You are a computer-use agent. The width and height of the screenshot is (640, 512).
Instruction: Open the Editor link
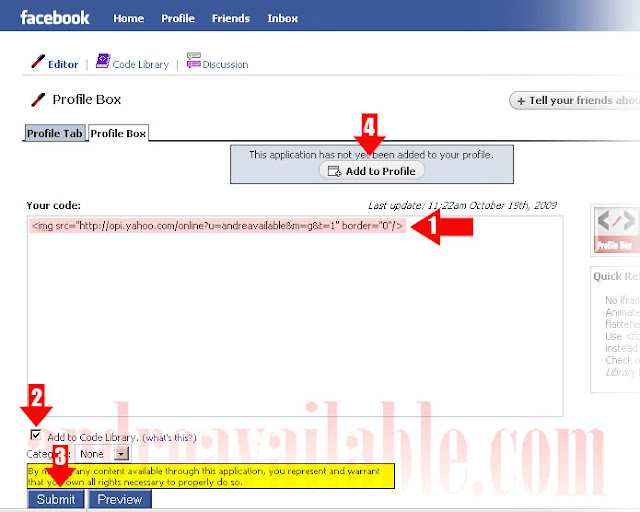coord(63,65)
